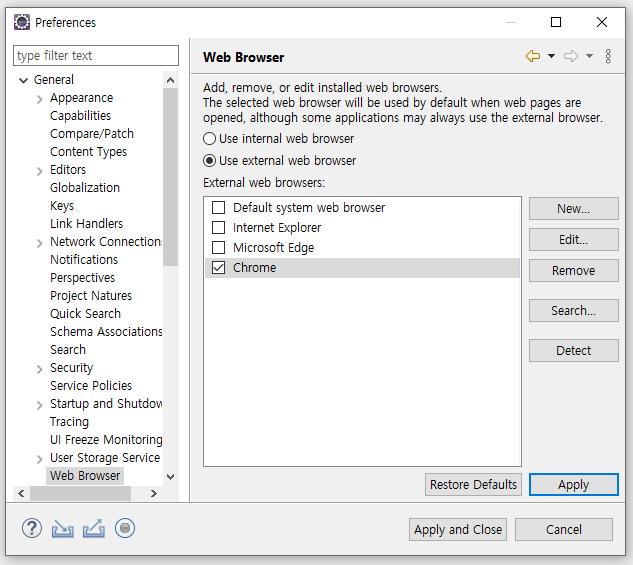Screen dimensions: 633x565
Task: Select Default system web browser label
Action: pyautogui.click(x=309, y=208)
